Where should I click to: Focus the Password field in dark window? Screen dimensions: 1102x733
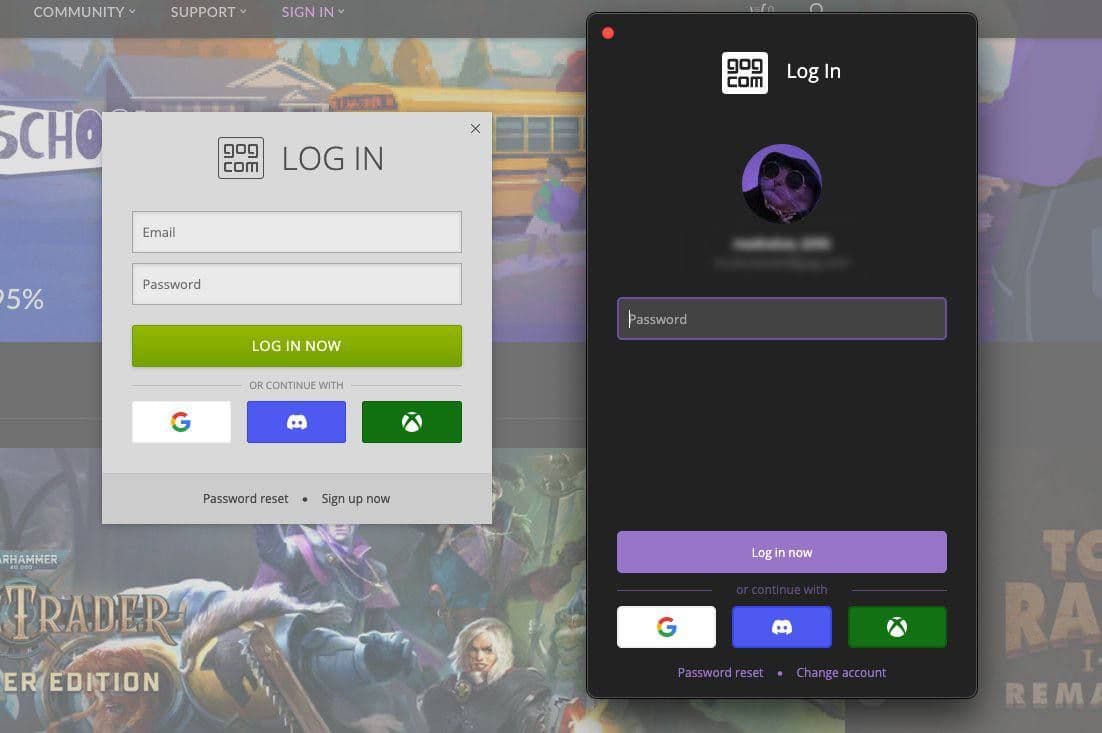[x=782, y=318]
